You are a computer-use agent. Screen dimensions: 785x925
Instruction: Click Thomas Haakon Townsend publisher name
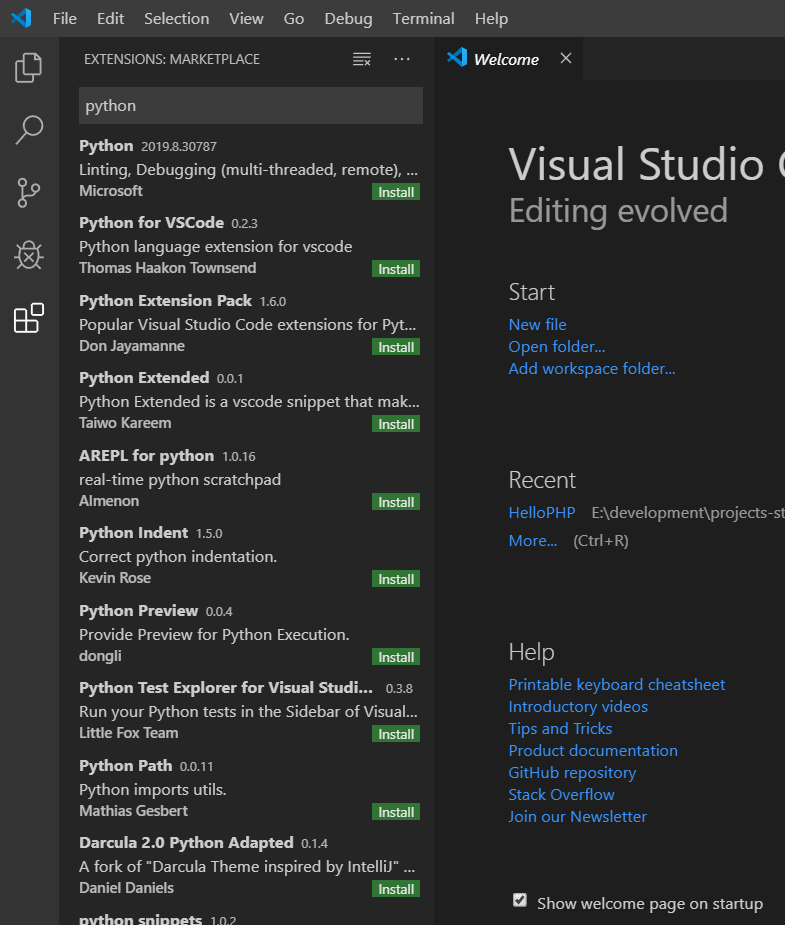point(167,268)
